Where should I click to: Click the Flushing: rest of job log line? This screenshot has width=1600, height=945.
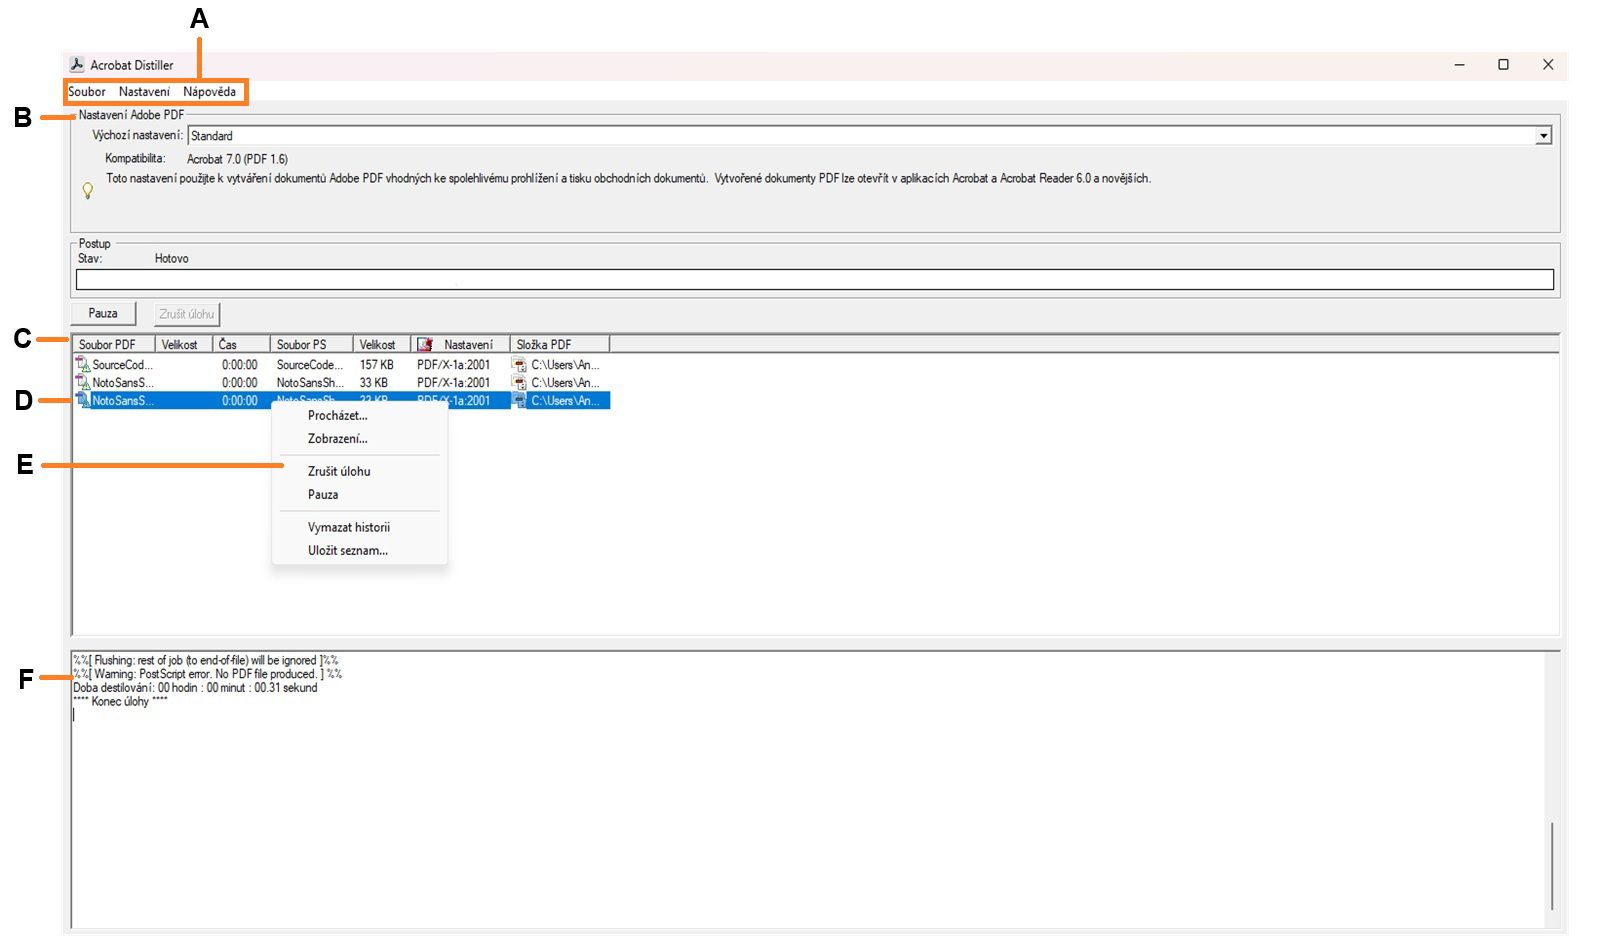click(206, 660)
